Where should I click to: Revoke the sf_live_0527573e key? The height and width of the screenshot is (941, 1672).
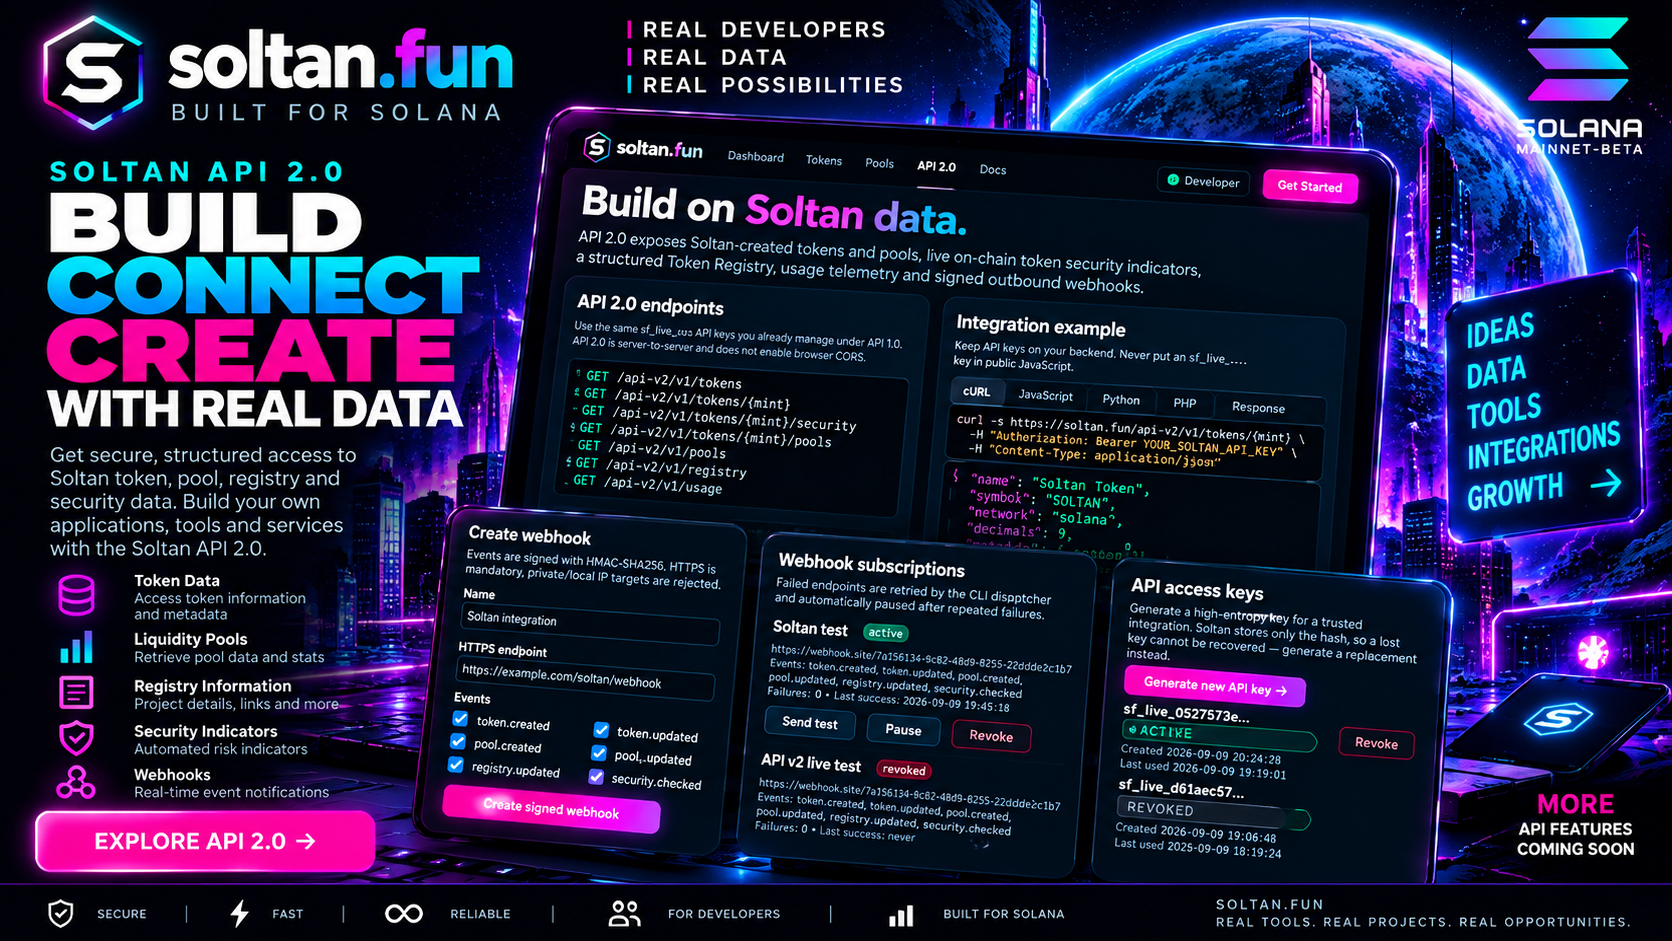(1376, 743)
